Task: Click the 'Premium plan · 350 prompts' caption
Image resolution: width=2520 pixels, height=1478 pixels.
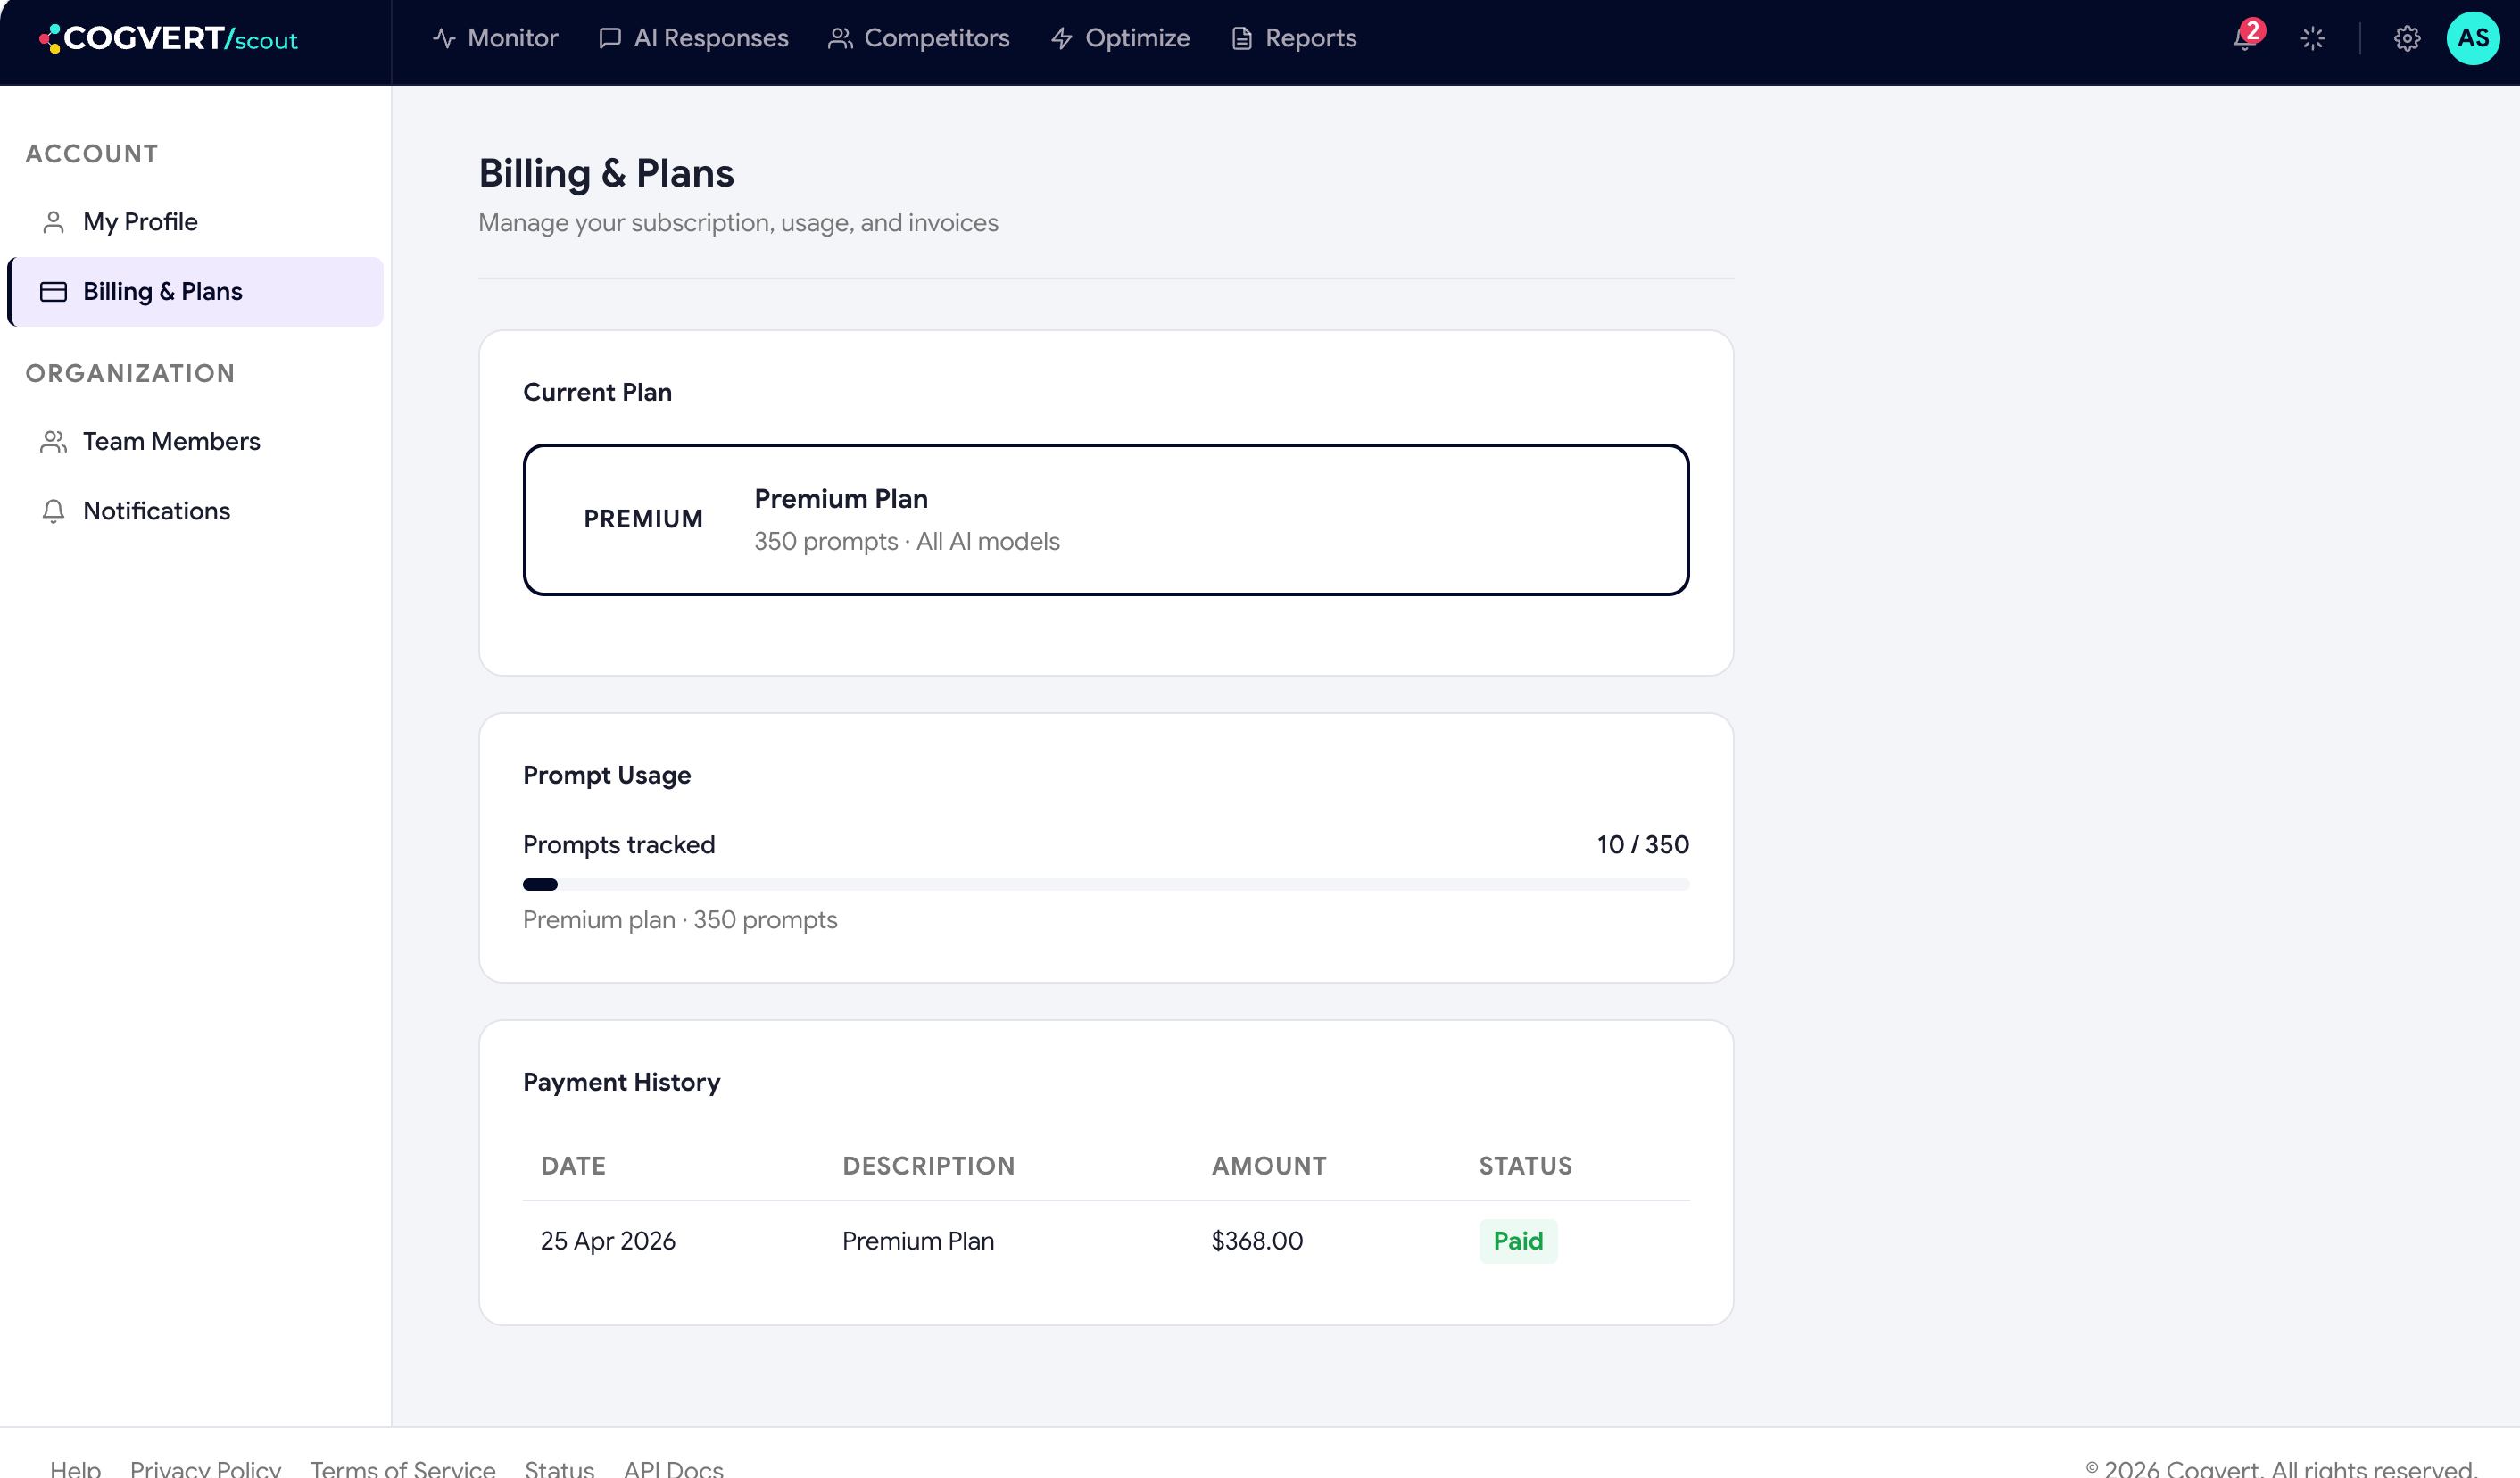Action: pyautogui.click(x=680, y=920)
